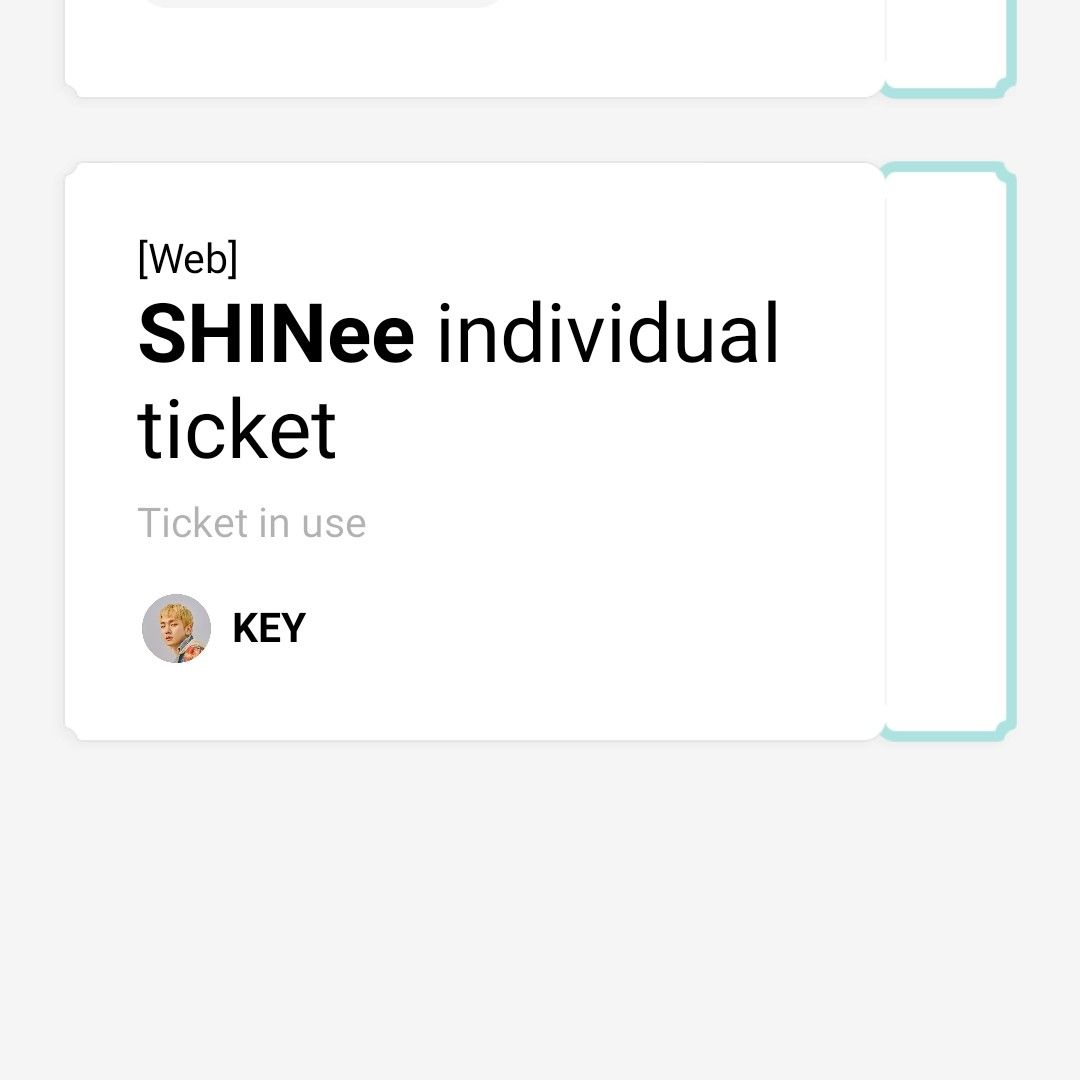Tap the empty gray area below the tickets
The height and width of the screenshot is (1080, 1080).
click(x=540, y=909)
